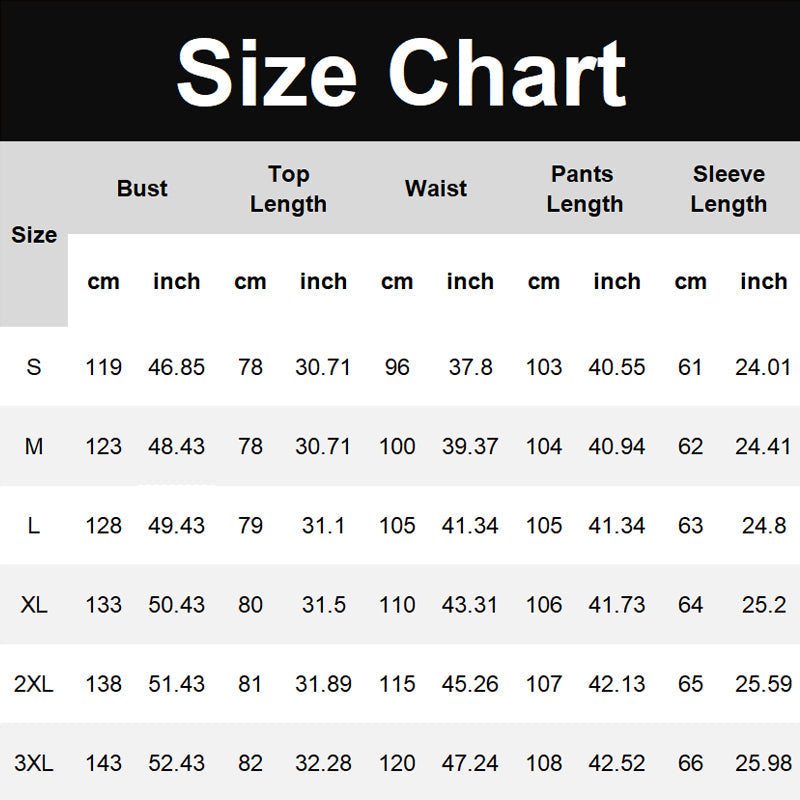Select the Bust column header
This screenshot has height=800, width=800.
pos(142,188)
